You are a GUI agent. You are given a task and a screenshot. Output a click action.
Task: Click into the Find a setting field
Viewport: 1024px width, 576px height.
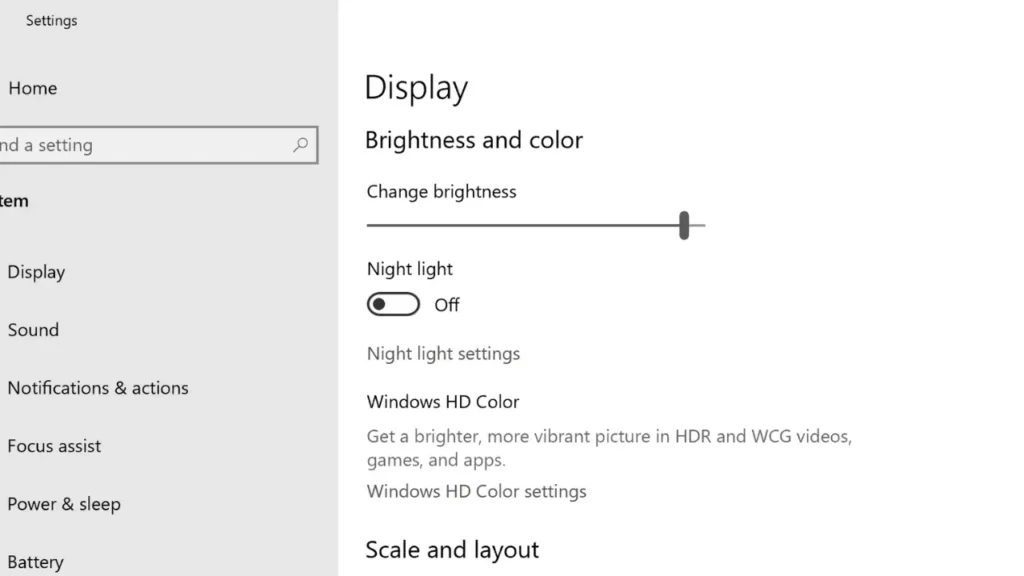140,145
